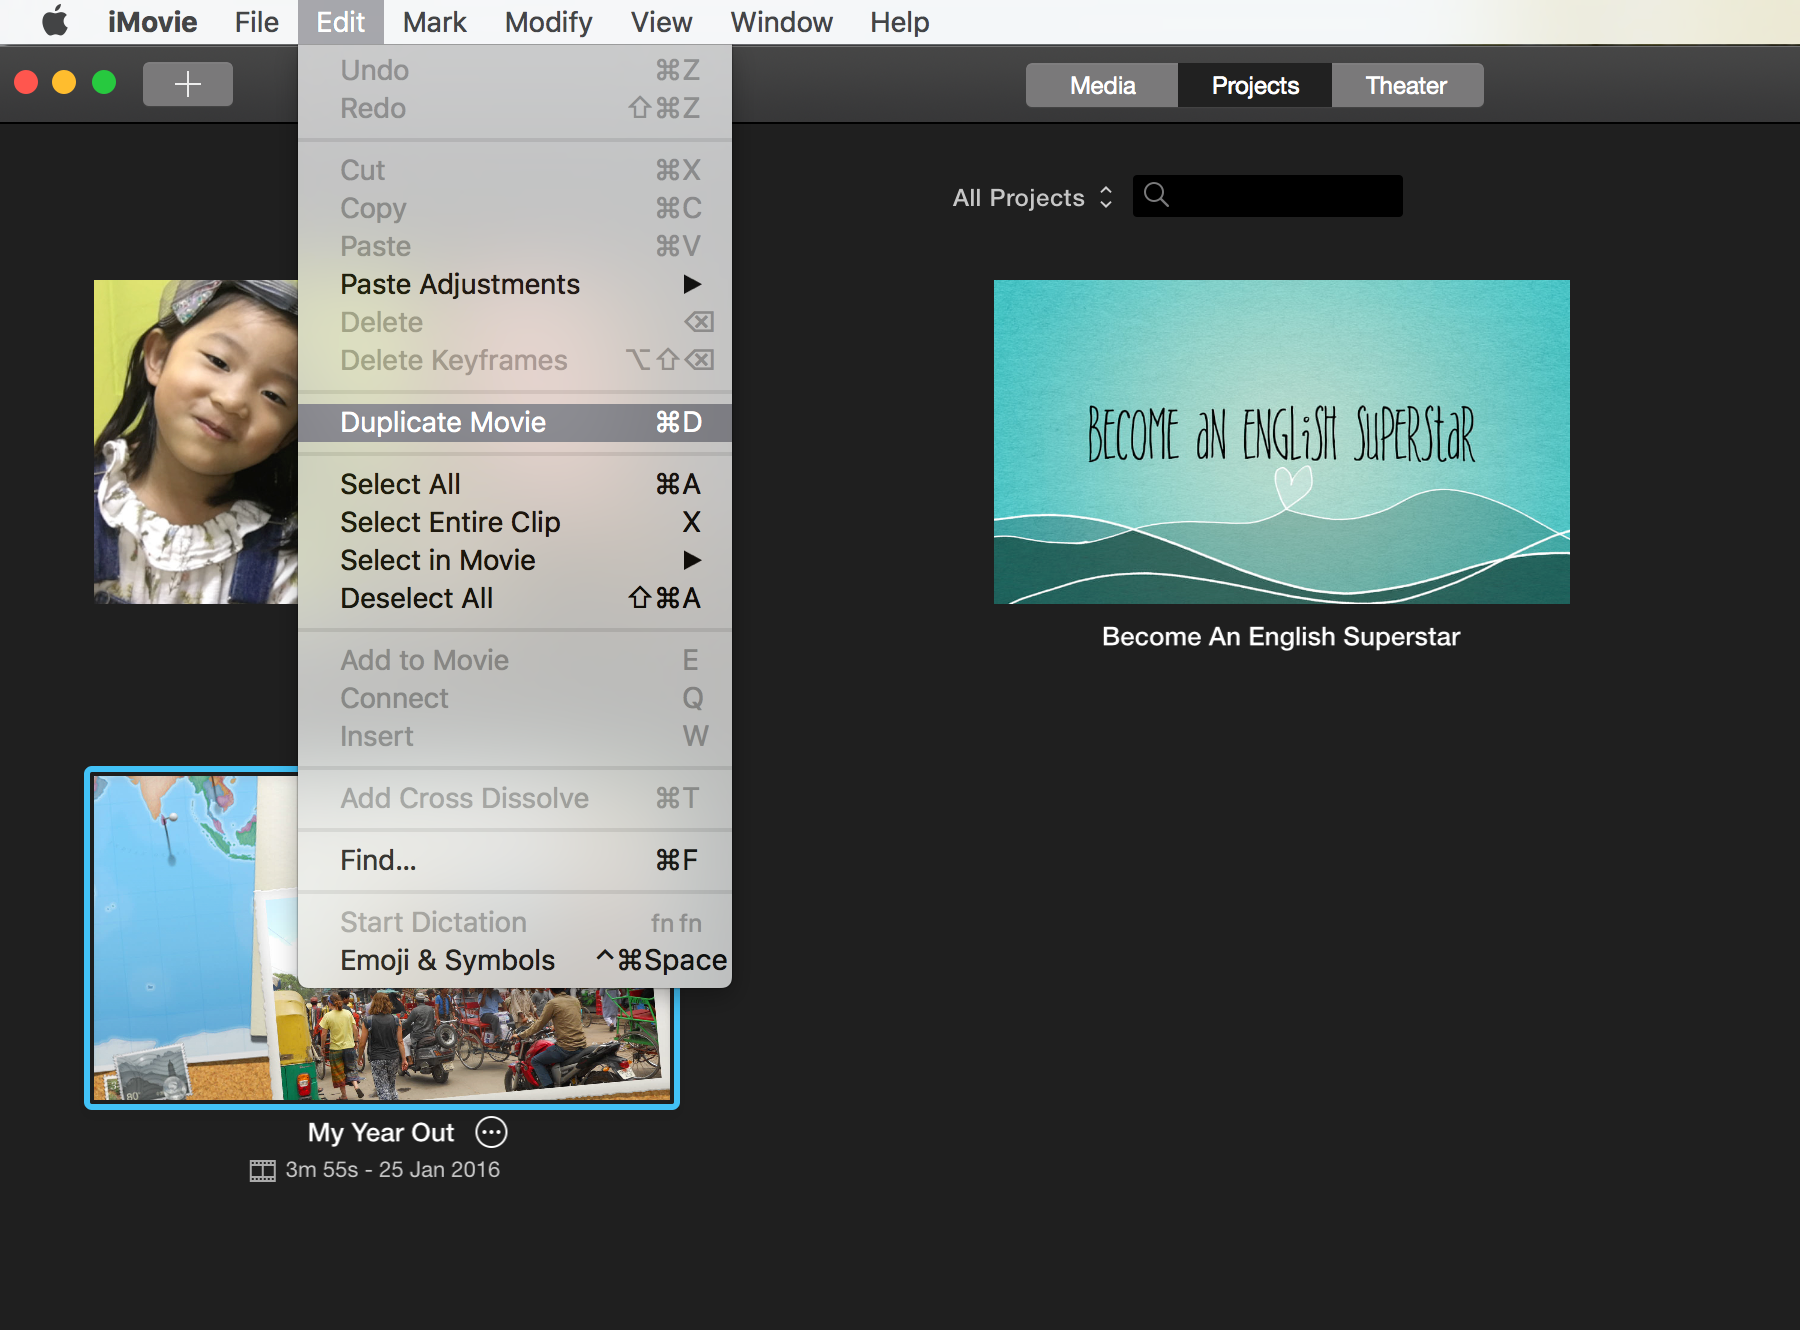The height and width of the screenshot is (1330, 1800).
Task: Switch to the Media tab
Action: (x=1102, y=85)
